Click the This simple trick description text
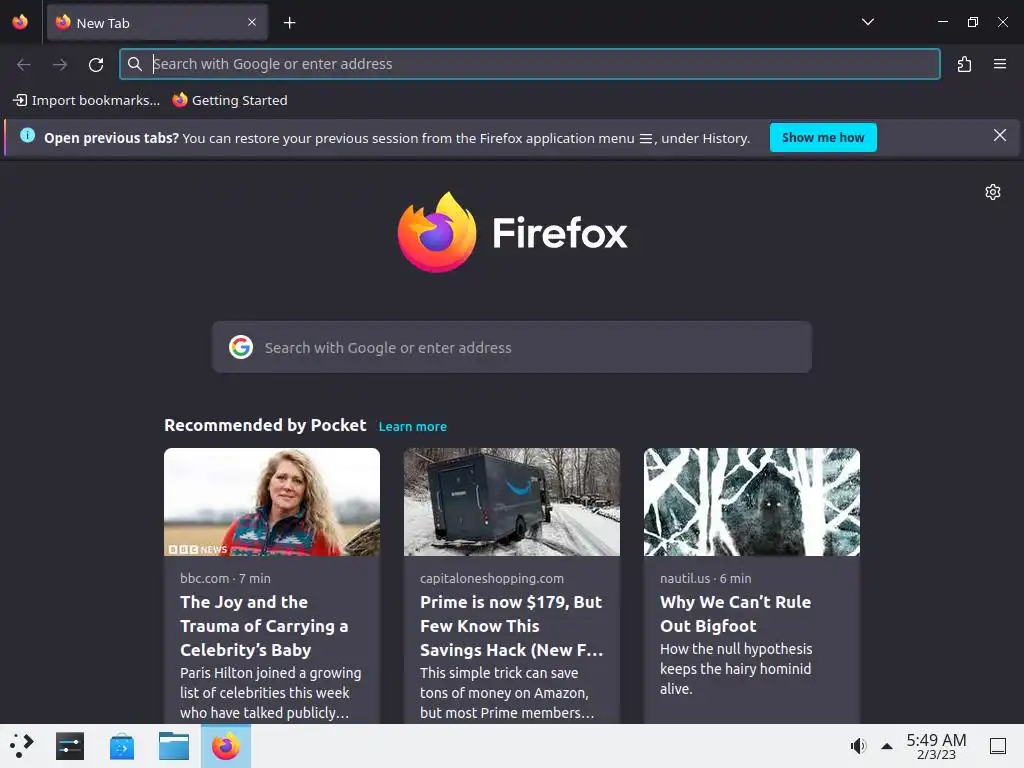1024x768 pixels. tap(507, 692)
